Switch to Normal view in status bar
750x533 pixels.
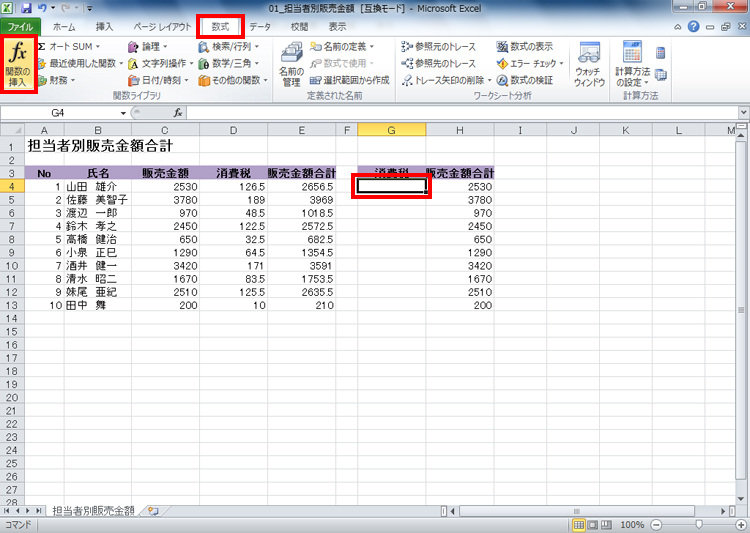pyautogui.click(x=579, y=525)
